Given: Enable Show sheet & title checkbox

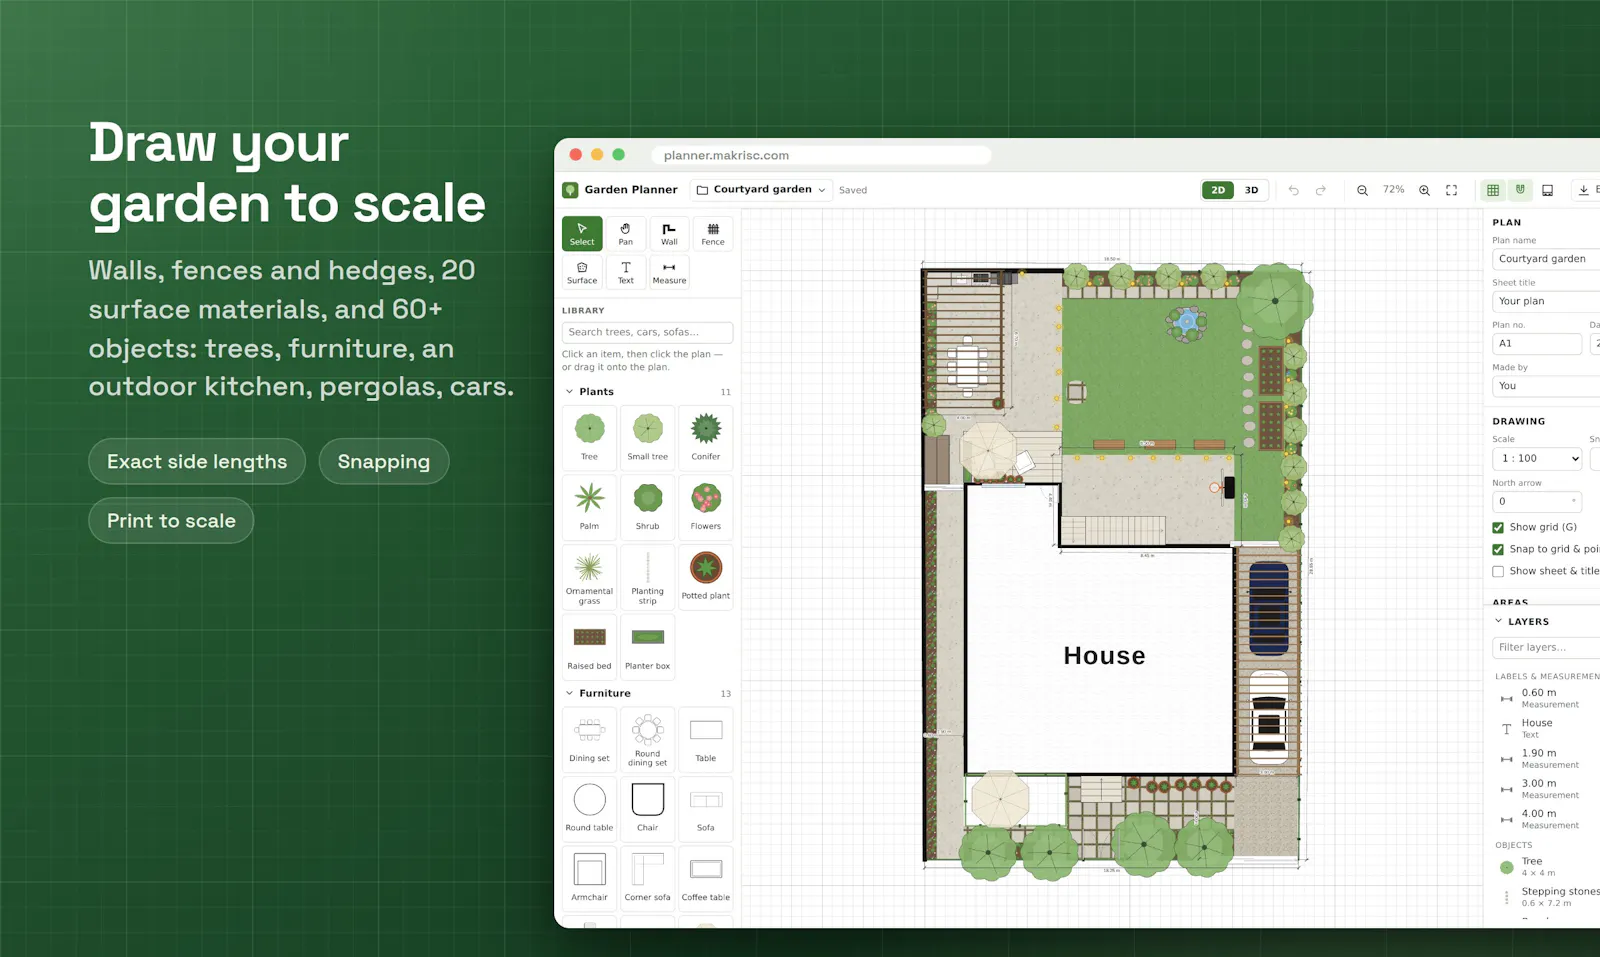Looking at the screenshot, I should [1498, 572].
